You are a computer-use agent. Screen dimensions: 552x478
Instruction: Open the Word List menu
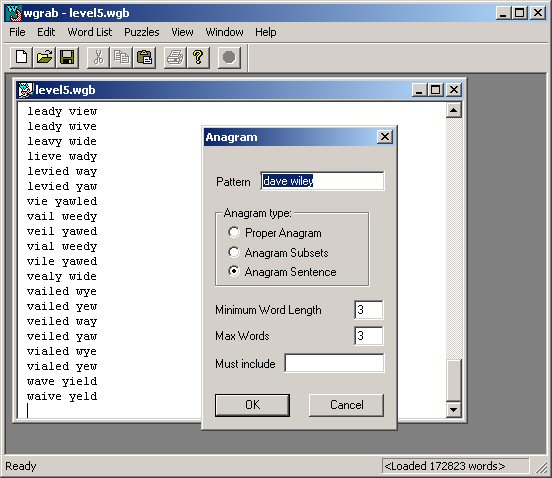coord(90,32)
